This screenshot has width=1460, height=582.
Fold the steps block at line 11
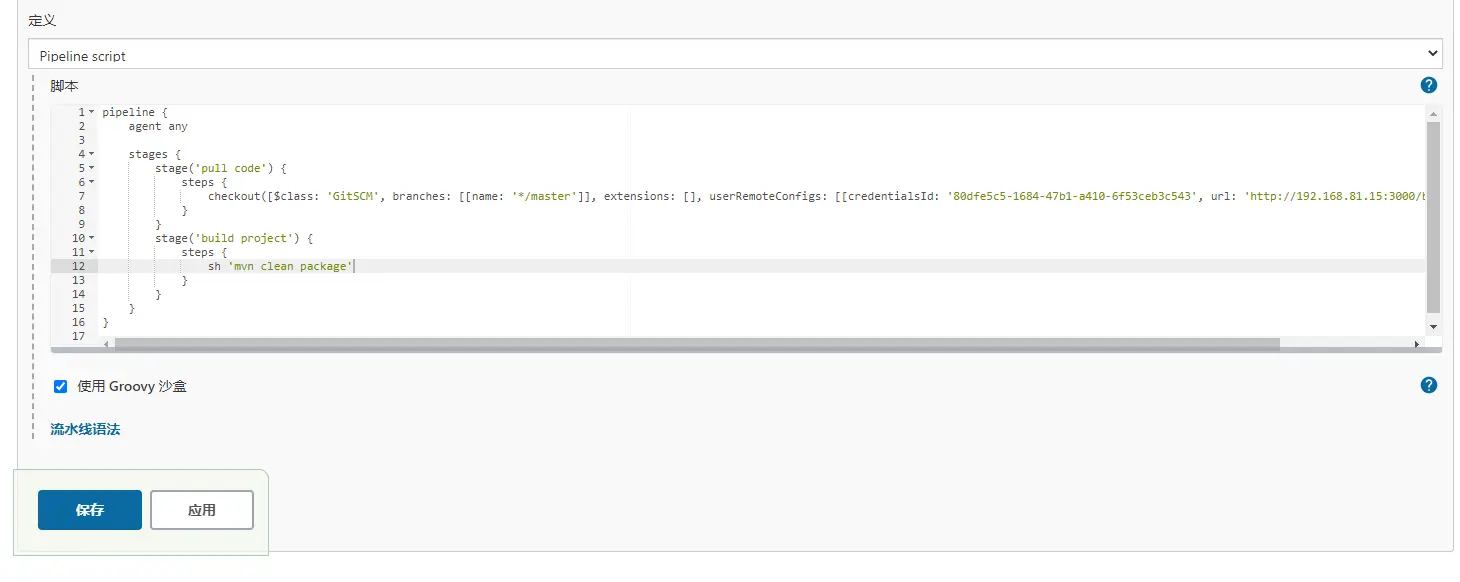pos(92,252)
